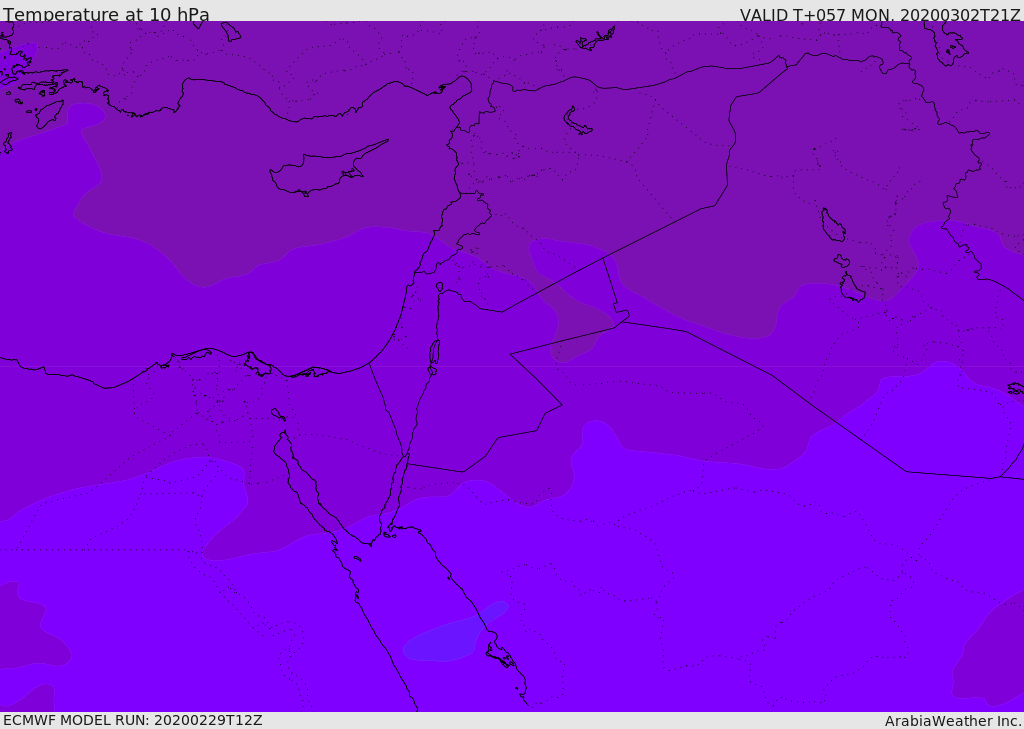Click the 'Temperature at 10 hPa' title text
This screenshot has height=729, width=1024.
click(x=106, y=14)
